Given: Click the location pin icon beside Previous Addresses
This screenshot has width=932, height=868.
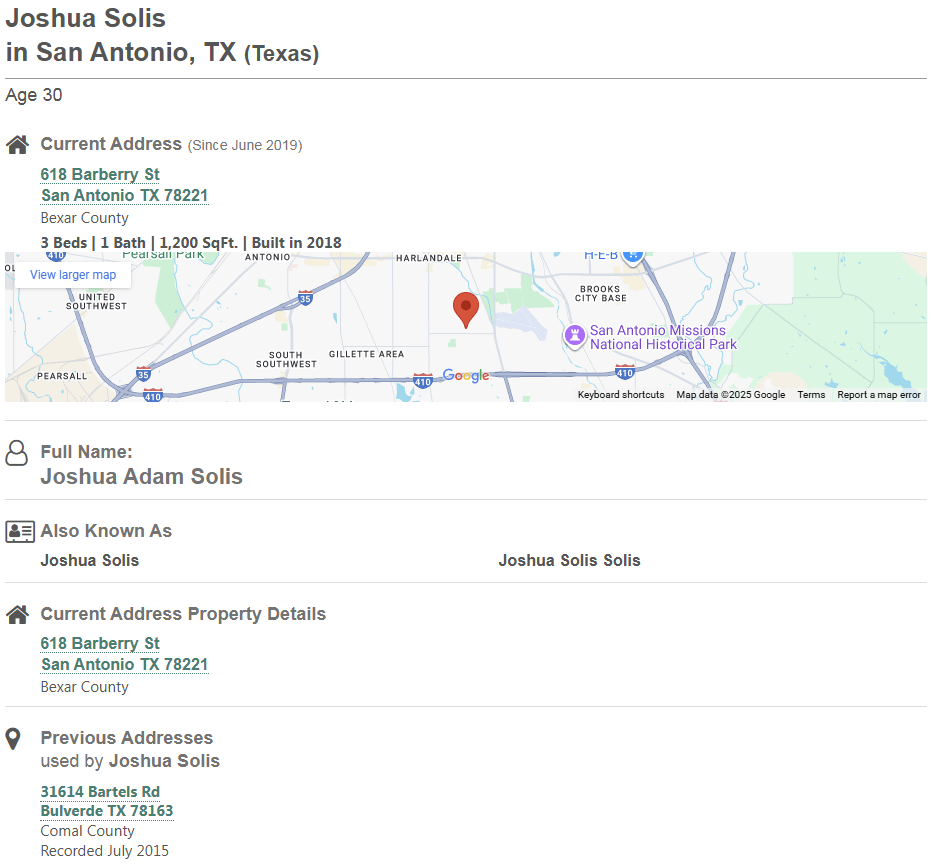Looking at the screenshot, I should pos(13,739).
